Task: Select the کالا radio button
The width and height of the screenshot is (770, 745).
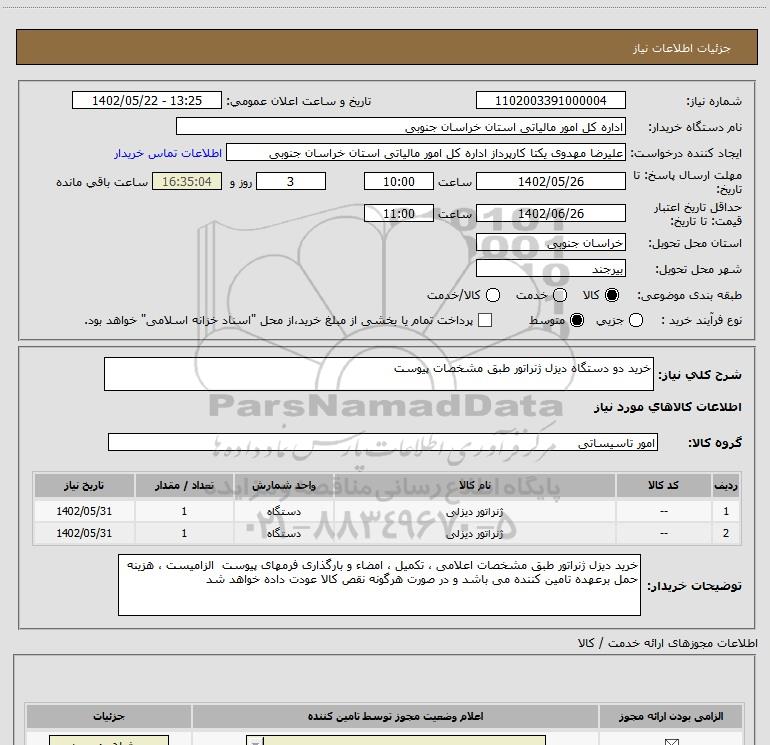Action: click(x=611, y=295)
